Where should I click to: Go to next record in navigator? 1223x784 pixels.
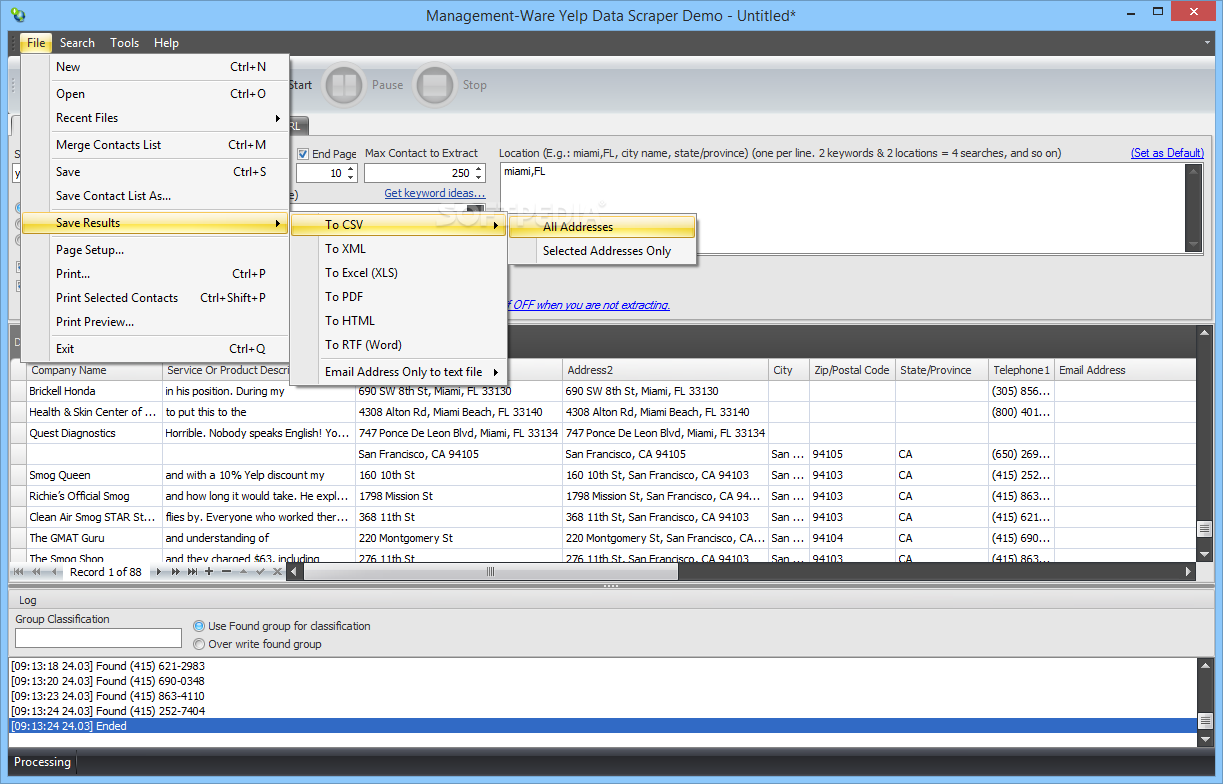point(158,572)
